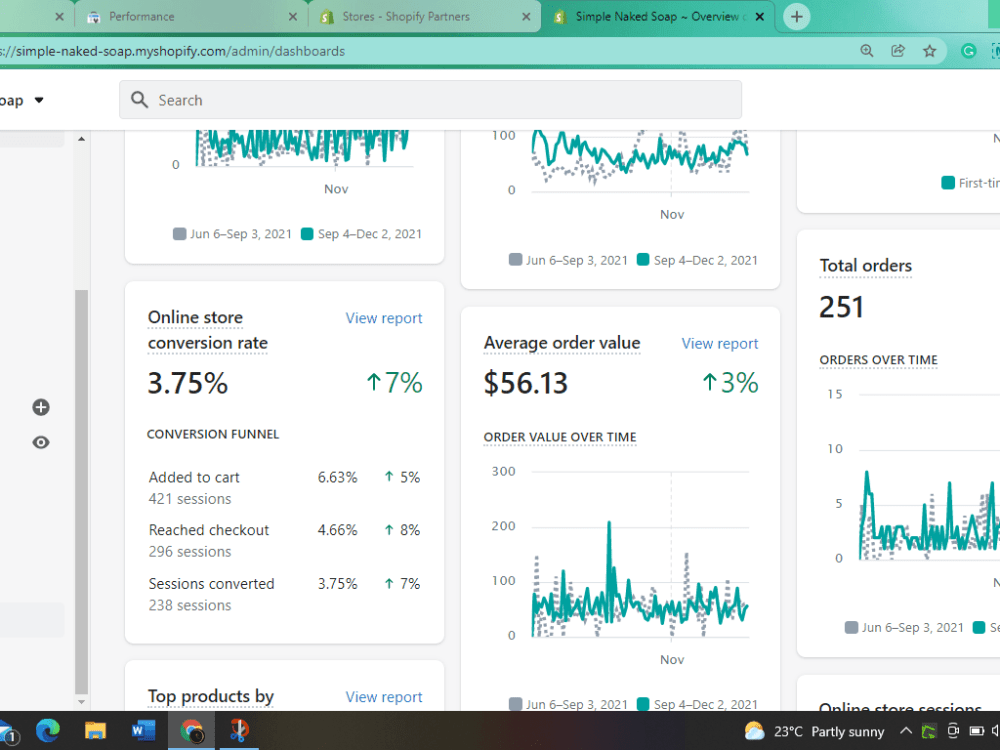Open Microsoft Word from taskbar
1000x750 pixels.
coord(143,730)
